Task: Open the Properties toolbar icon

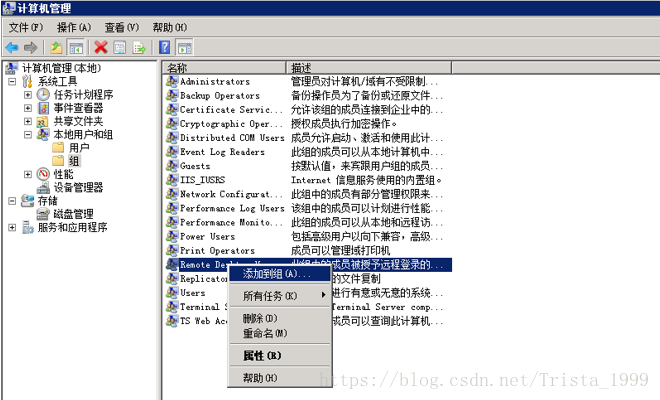Action: click(120, 48)
